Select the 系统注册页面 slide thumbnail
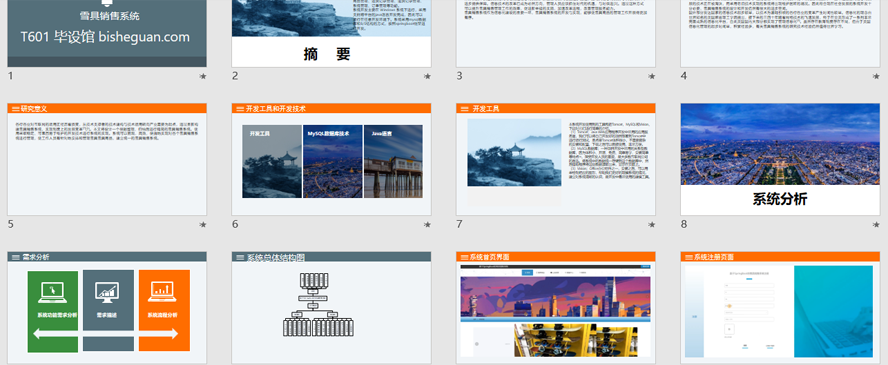 pos(780,308)
